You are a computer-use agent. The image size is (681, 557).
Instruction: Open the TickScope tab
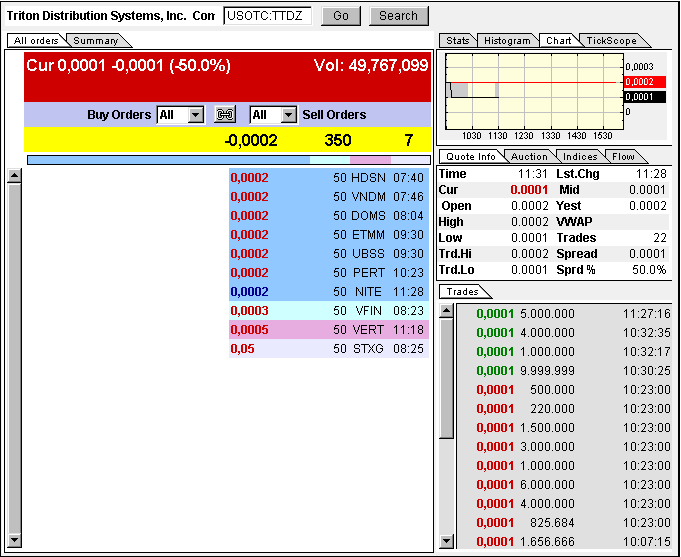pos(610,41)
